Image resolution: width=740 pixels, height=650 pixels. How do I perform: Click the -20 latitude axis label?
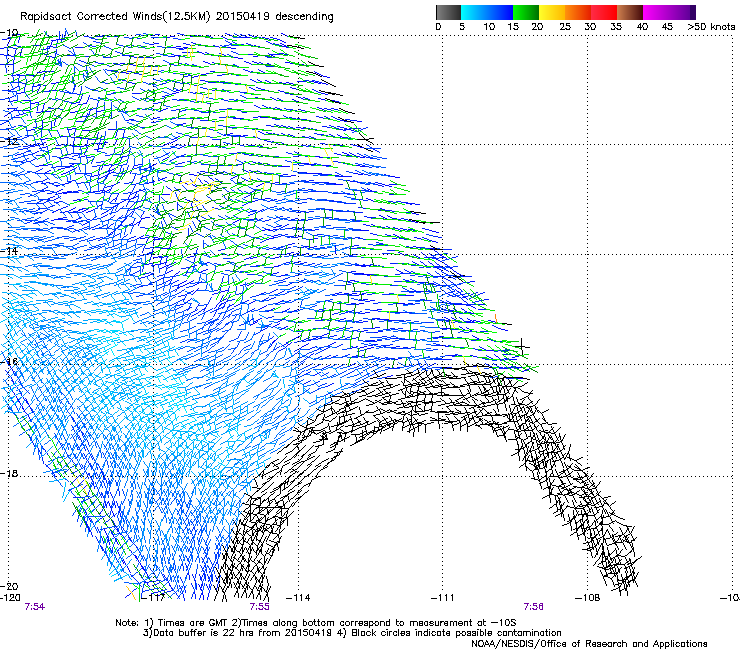pyautogui.click(x=9, y=586)
